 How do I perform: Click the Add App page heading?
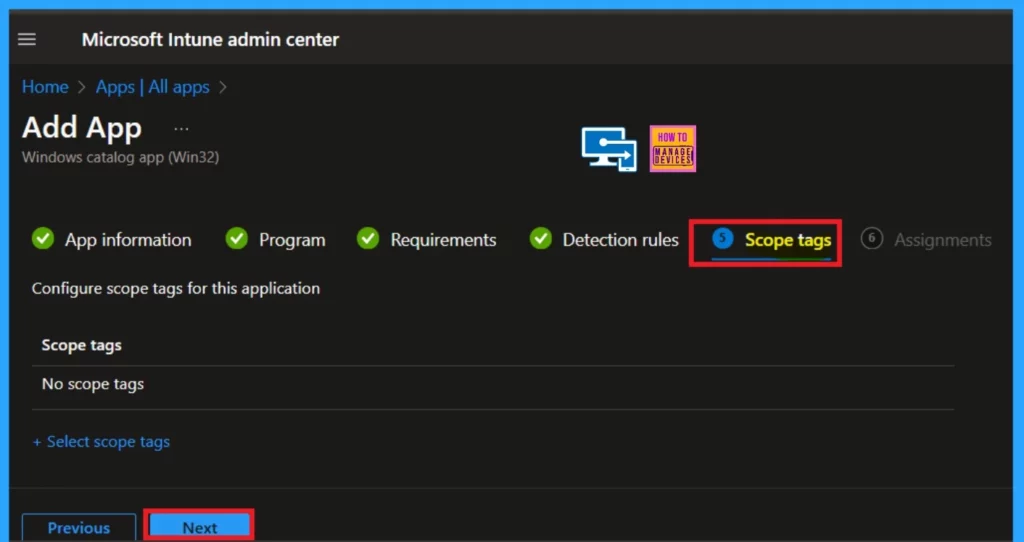click(x=82, y=127)
